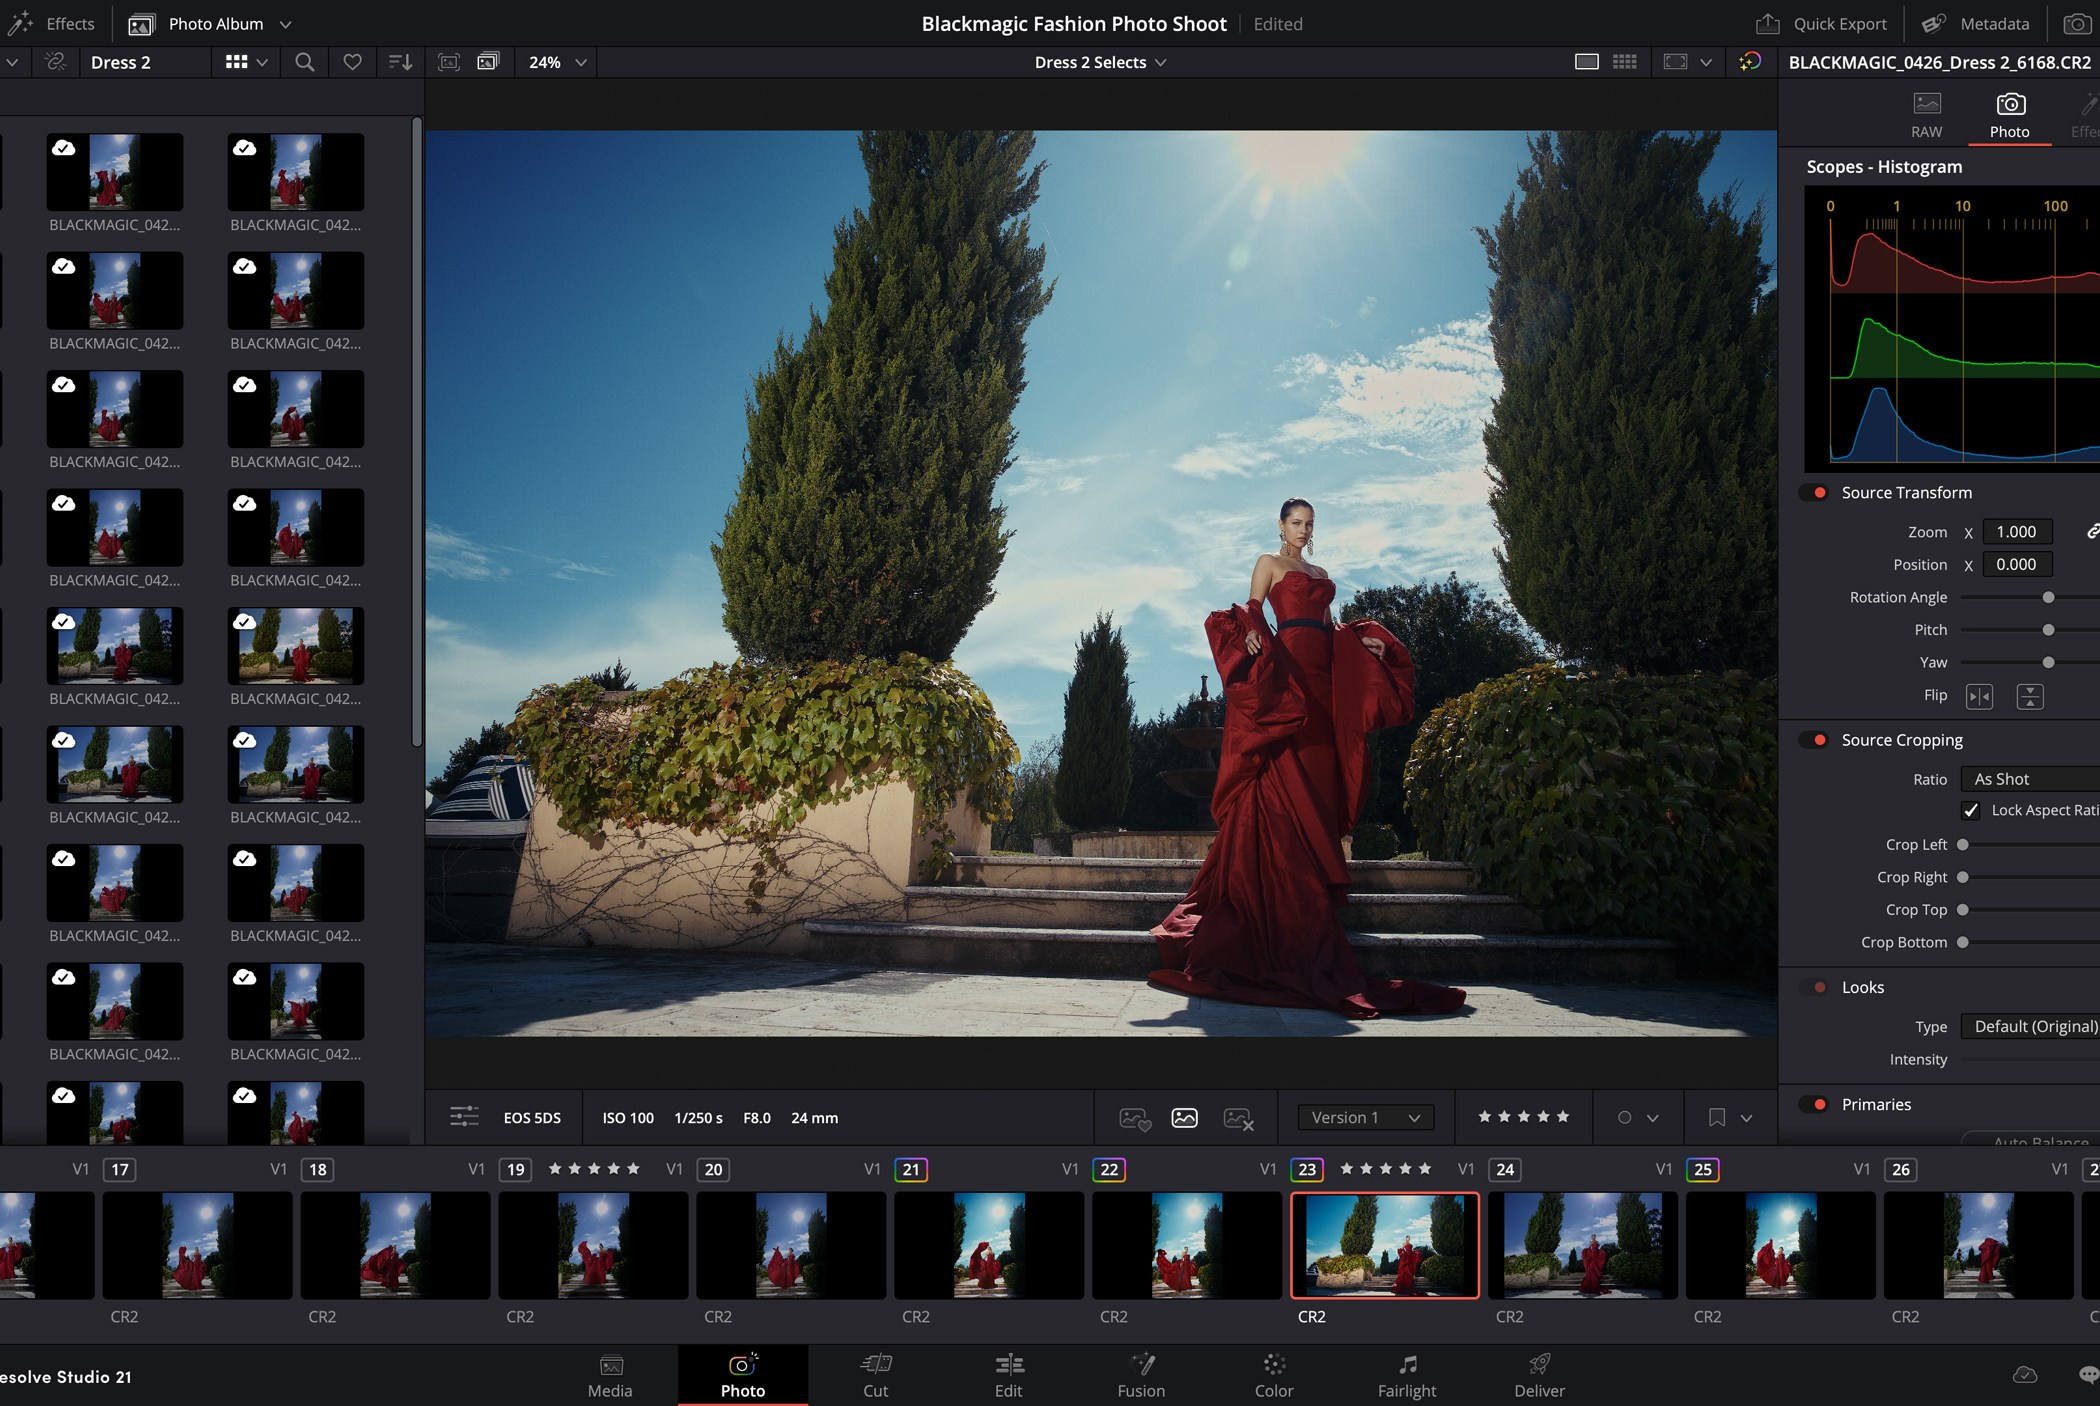Click the heart icon to filter favorites
This screenshot has width=2100, height=1406.
352,62
